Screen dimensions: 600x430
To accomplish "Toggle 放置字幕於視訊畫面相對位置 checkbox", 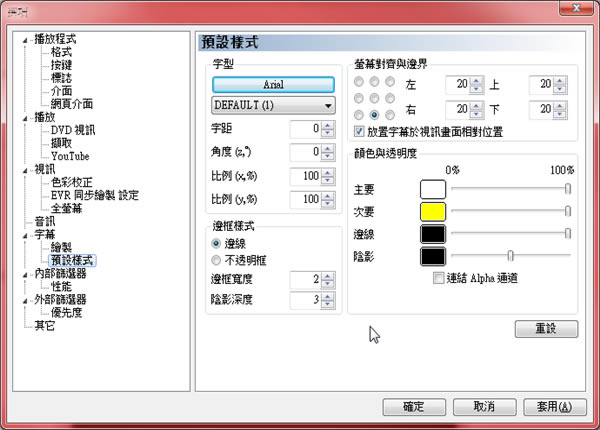I will (360, 131).
